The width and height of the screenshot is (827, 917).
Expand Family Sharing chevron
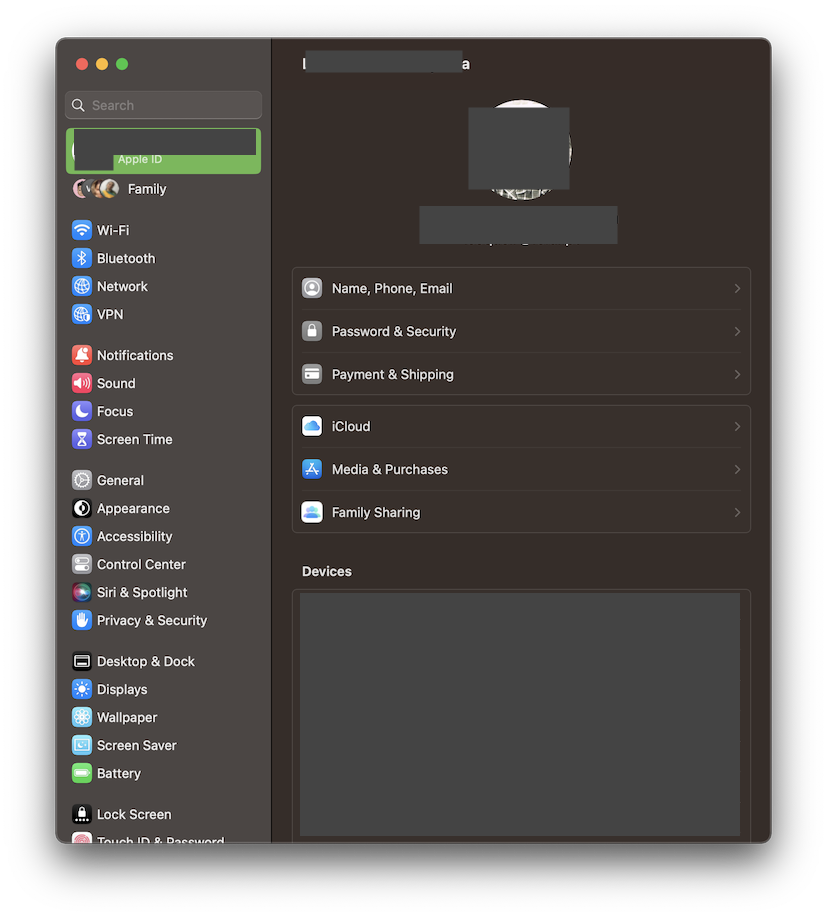click(737, 512)
